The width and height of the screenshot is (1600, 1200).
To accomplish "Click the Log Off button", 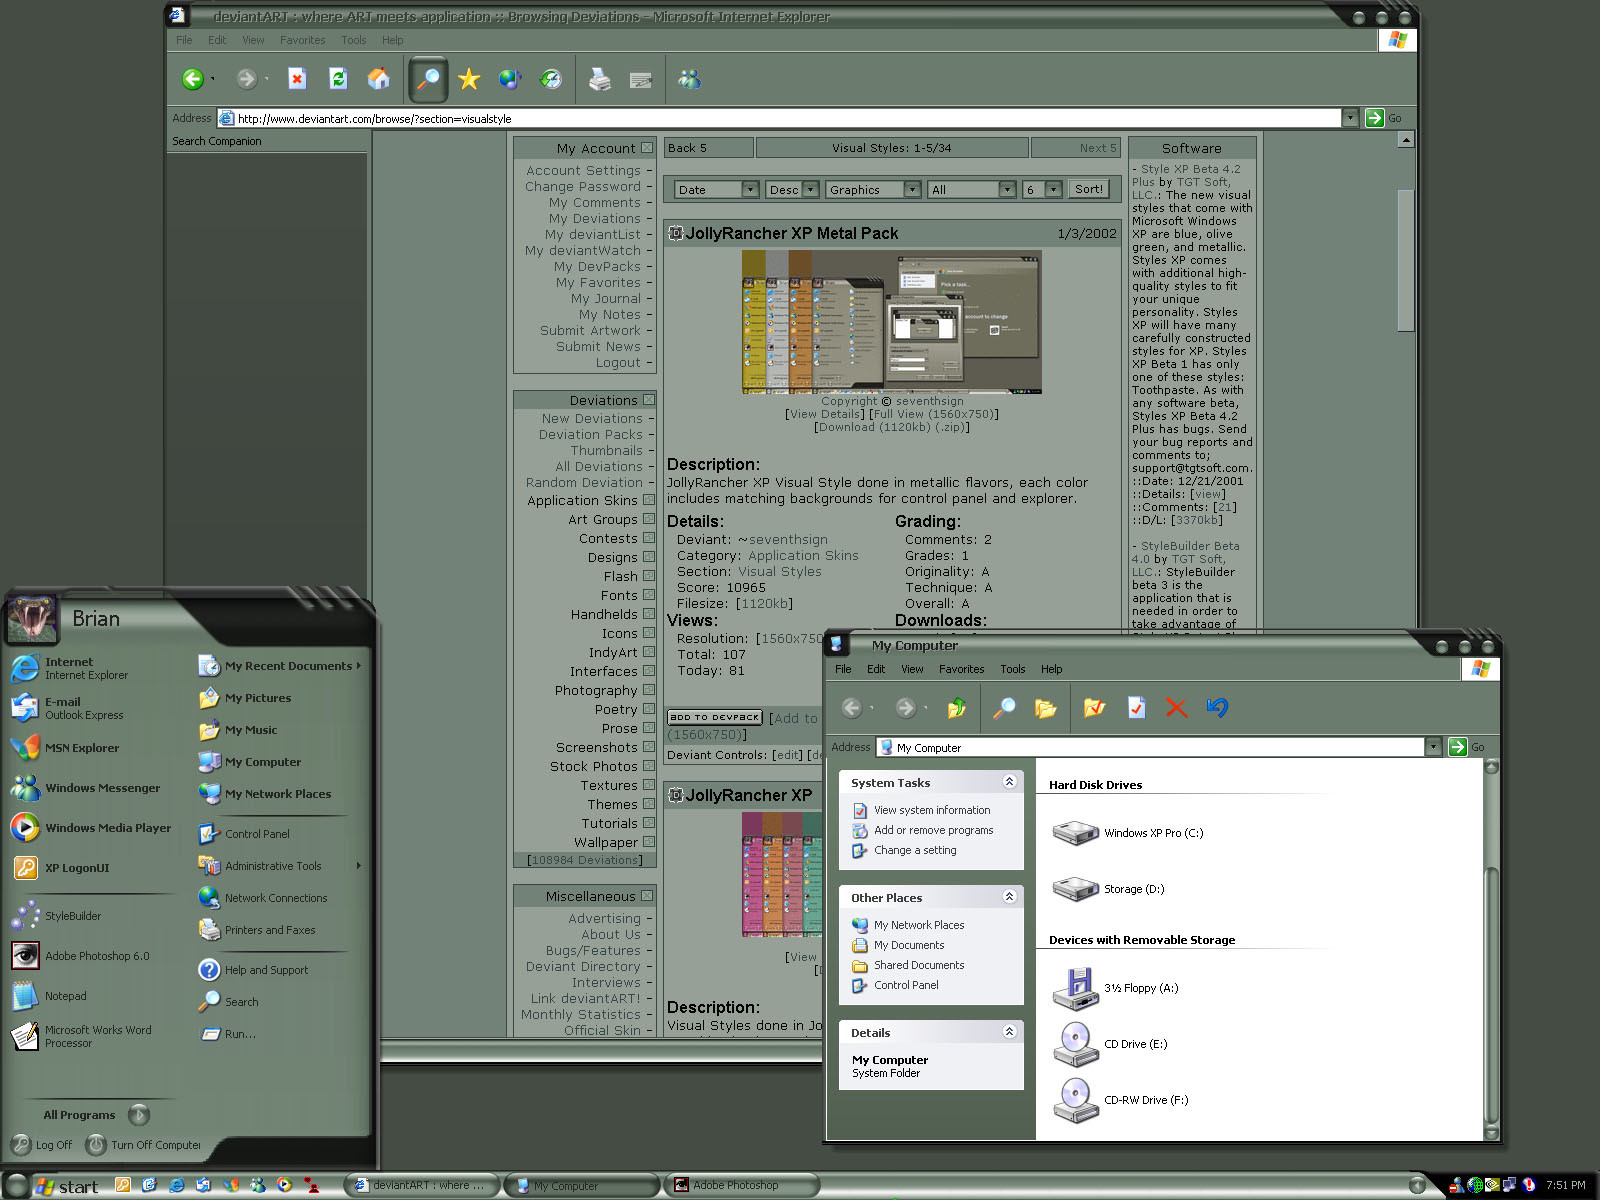I will [x=42, y=1145].
